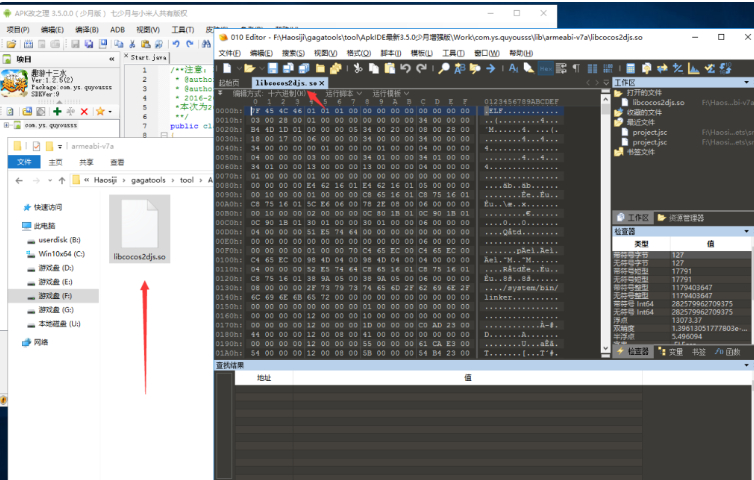
Task: Open the calculator icon in 010 Editor toolbar
Action: point(630,68)
